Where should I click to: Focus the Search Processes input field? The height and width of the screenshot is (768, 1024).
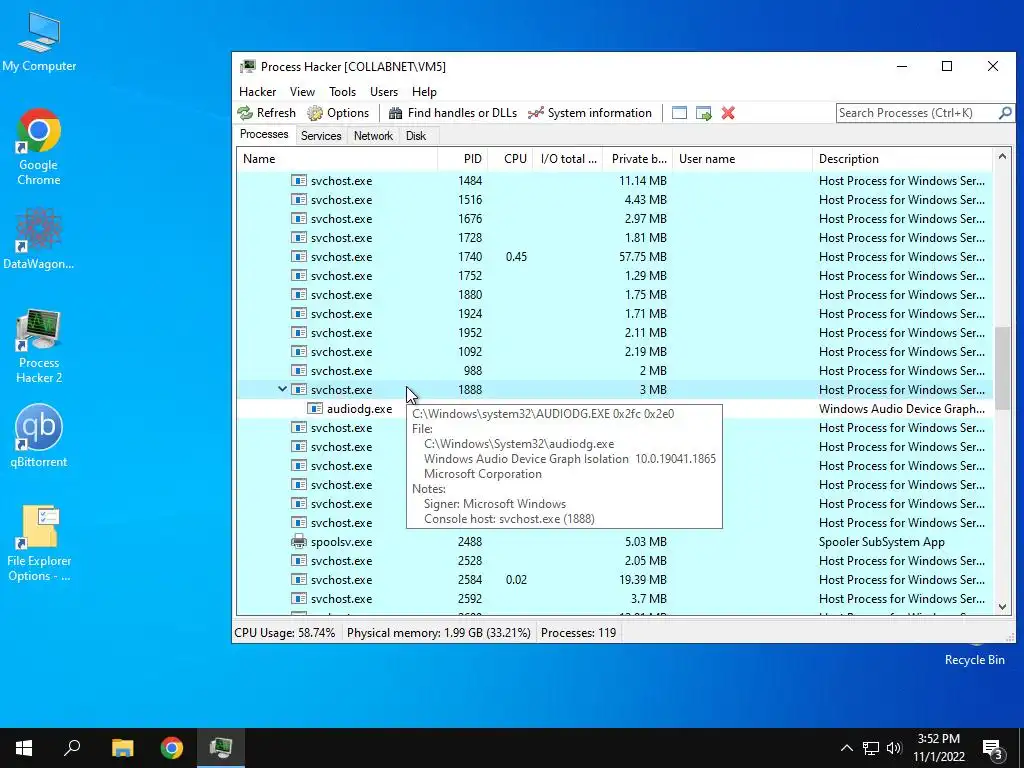917,113
